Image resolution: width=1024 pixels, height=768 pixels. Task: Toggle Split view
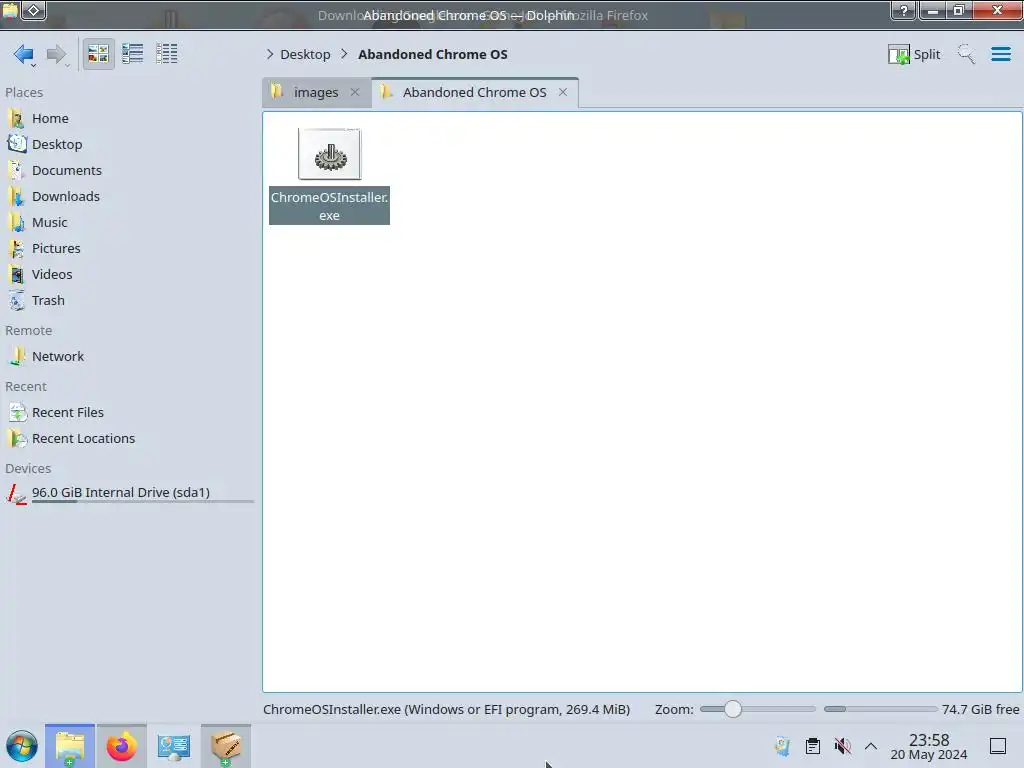(914, 54)
